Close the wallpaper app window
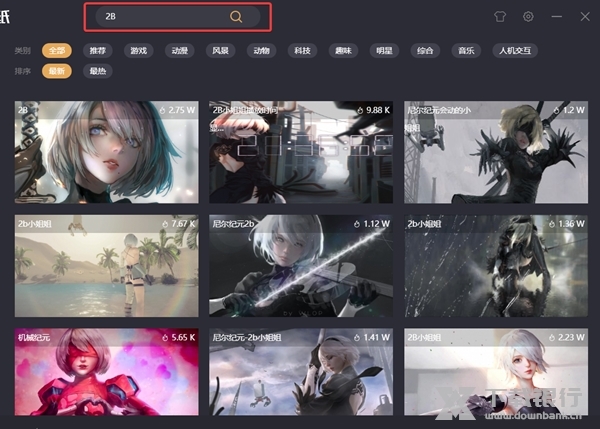Image resolution: width=600 pixels, height=429 pixels. click(585, 16)
